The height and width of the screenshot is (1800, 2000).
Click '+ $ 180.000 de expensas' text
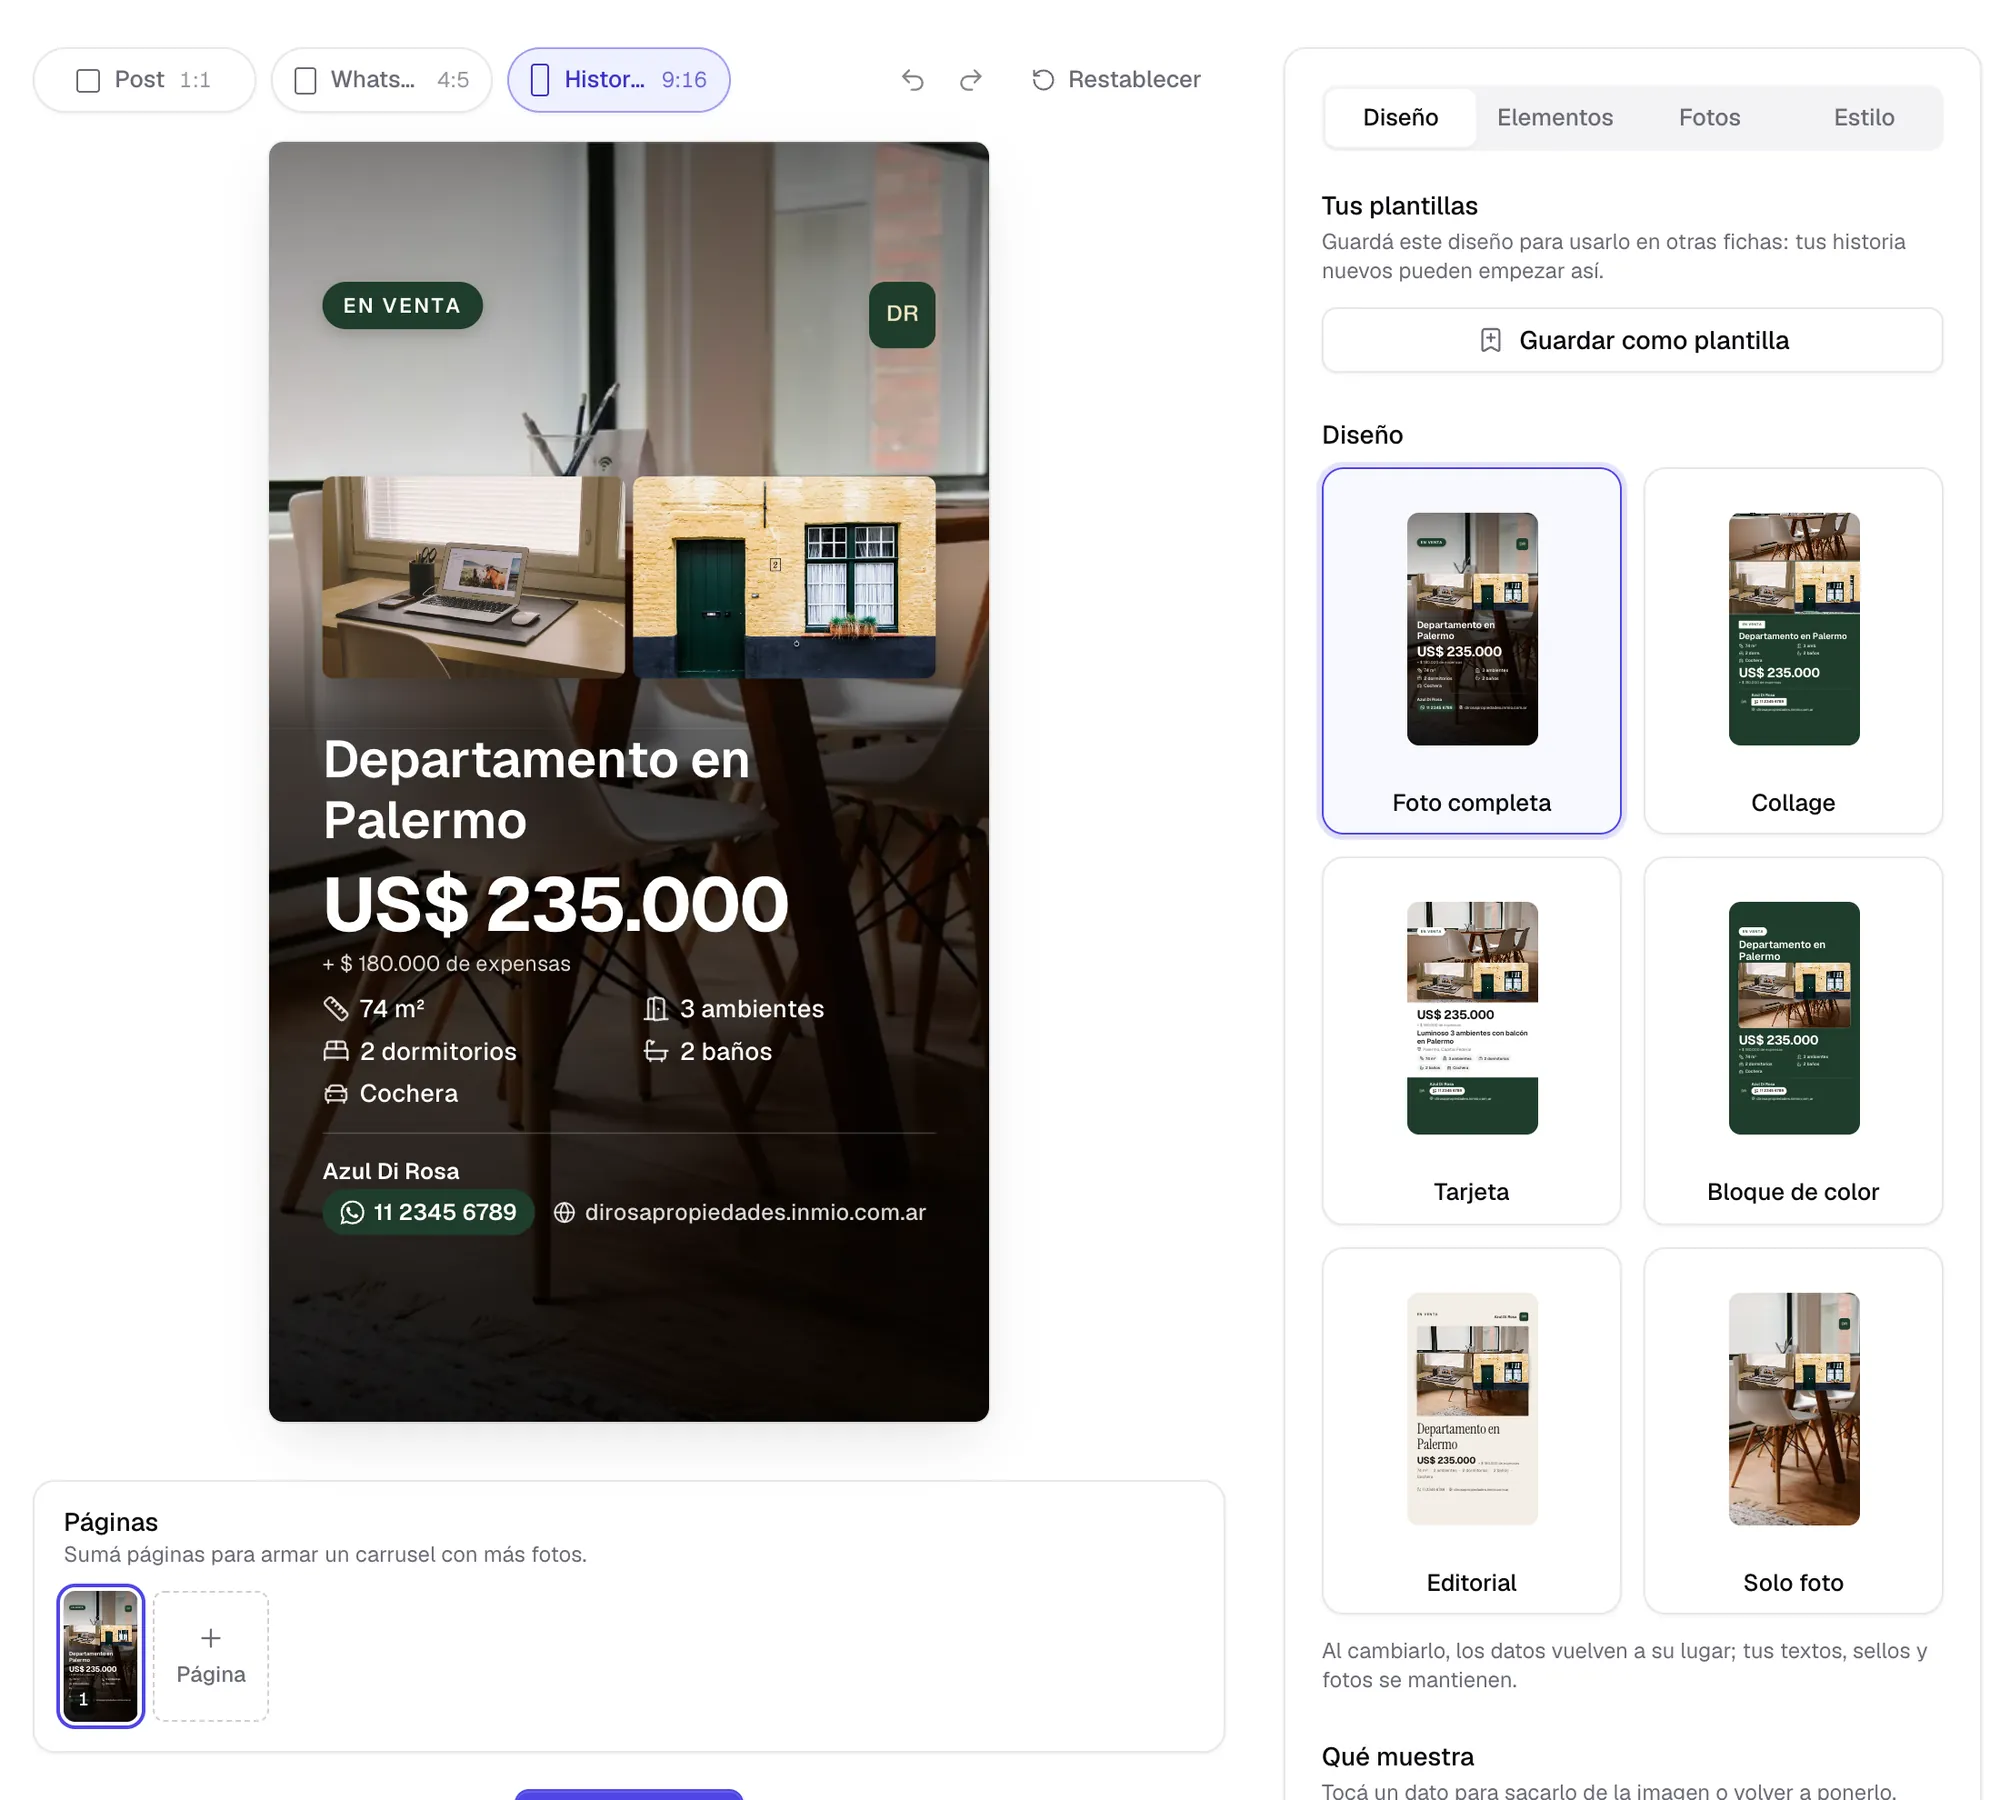coord(446,964)
